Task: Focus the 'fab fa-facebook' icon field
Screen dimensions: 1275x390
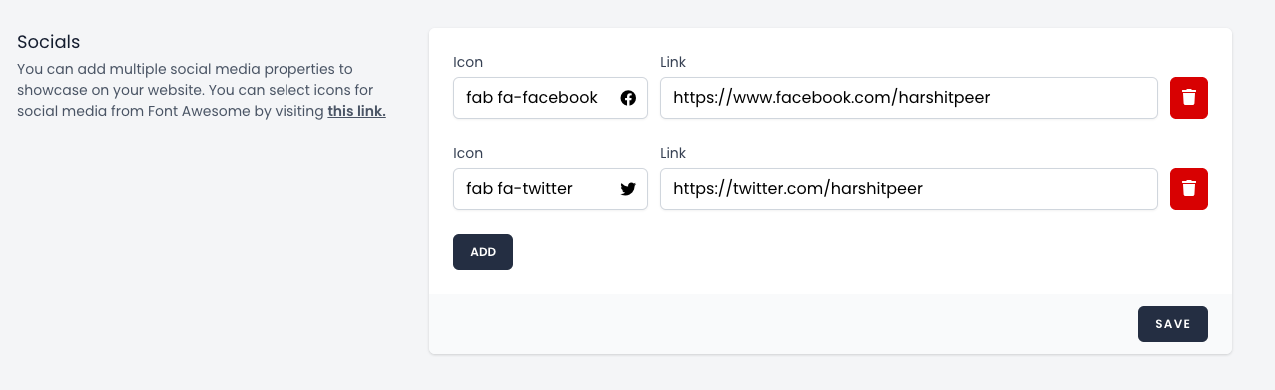Action: click(550, 98)
